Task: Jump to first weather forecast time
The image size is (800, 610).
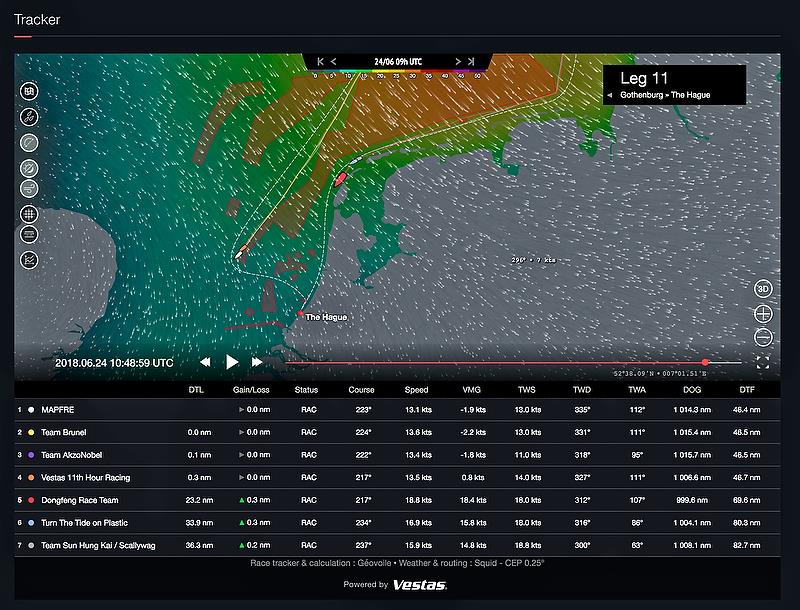Action: tap(320, 61)
